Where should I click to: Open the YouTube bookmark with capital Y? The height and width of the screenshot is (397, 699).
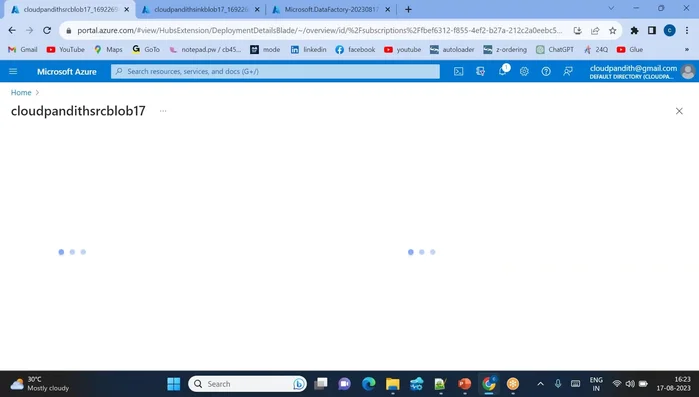[66, 49]
